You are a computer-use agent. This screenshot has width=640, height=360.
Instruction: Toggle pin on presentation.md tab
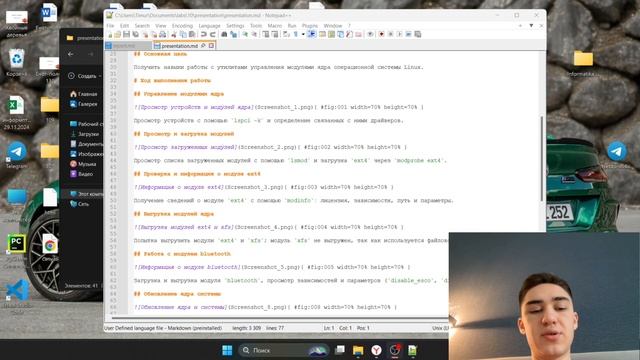tap(203, 46)
